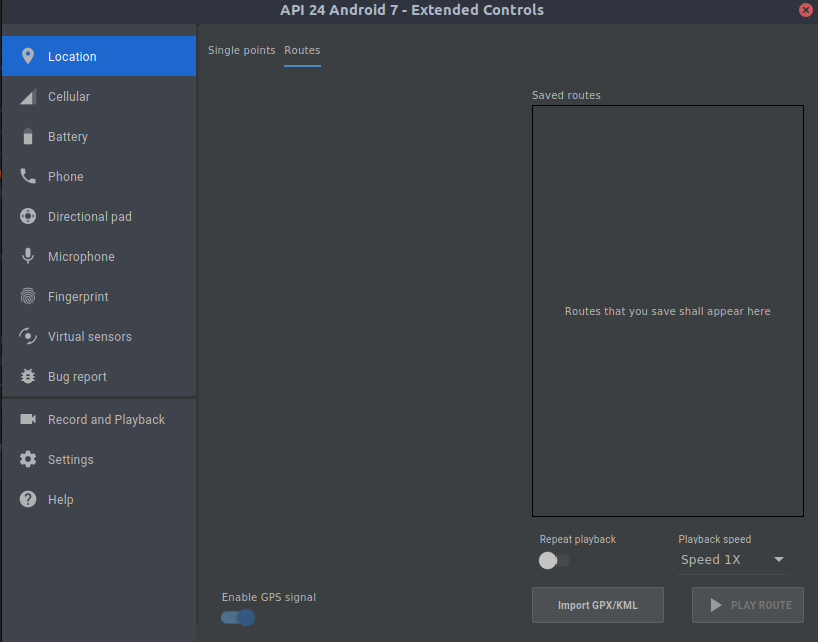
Task: Disable the Enable GPS signal switch
Action: coord(238,617)
